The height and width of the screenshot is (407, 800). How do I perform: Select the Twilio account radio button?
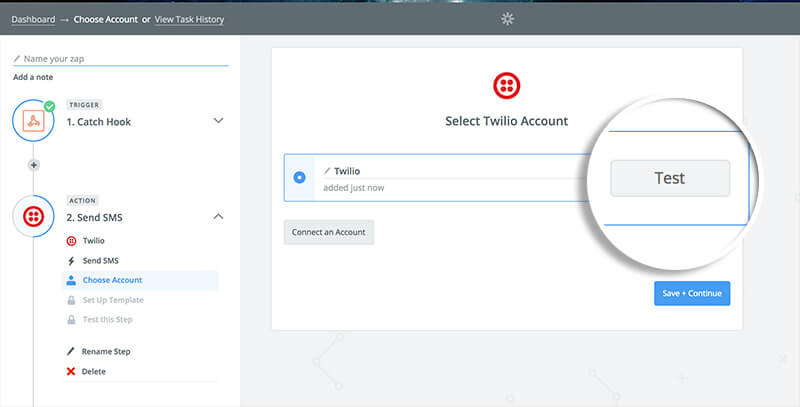(x=299, y=177)
